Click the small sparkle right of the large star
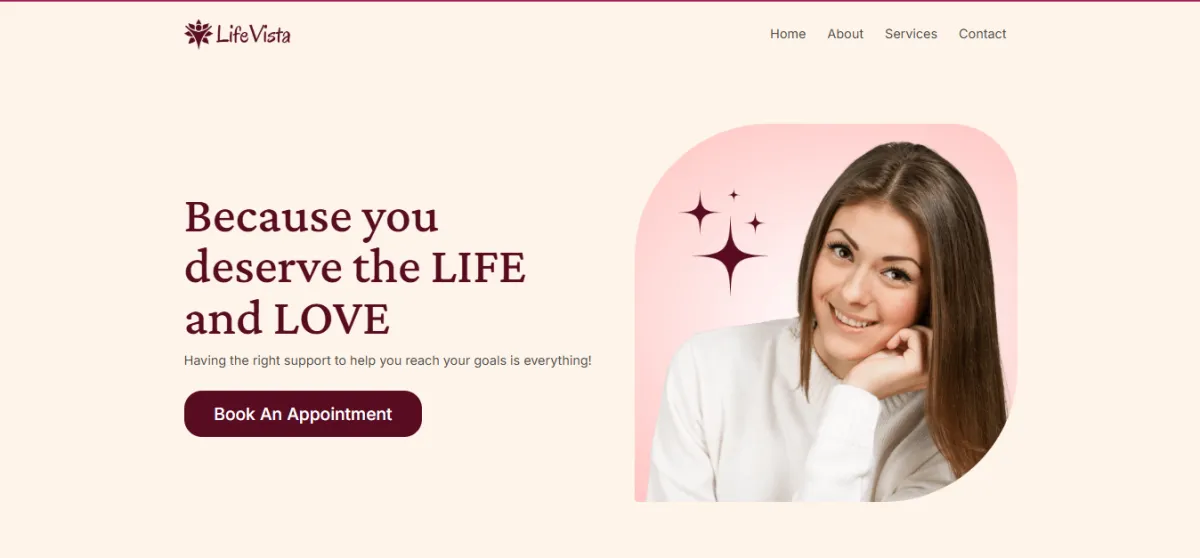1200x558 pixels. point(755,223)
